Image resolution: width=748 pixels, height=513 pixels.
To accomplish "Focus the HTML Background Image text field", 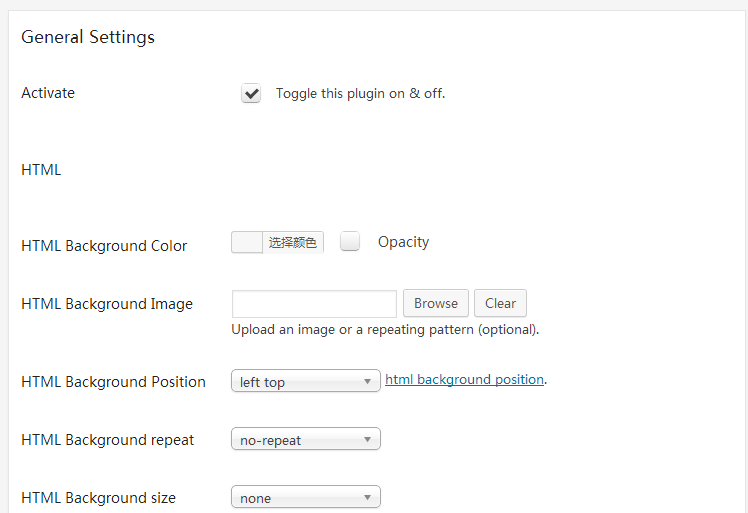I will (314, 304).
